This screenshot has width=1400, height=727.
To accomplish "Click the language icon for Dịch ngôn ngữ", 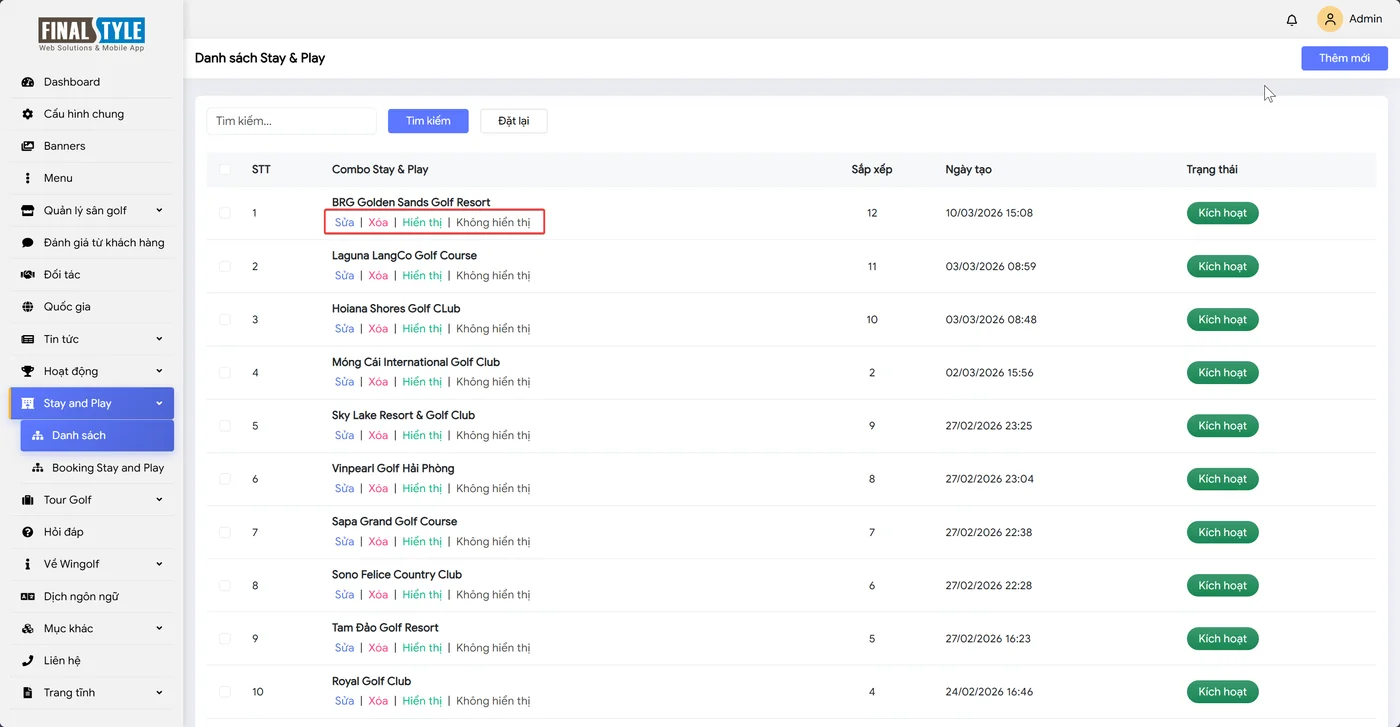I will [28, 597].
